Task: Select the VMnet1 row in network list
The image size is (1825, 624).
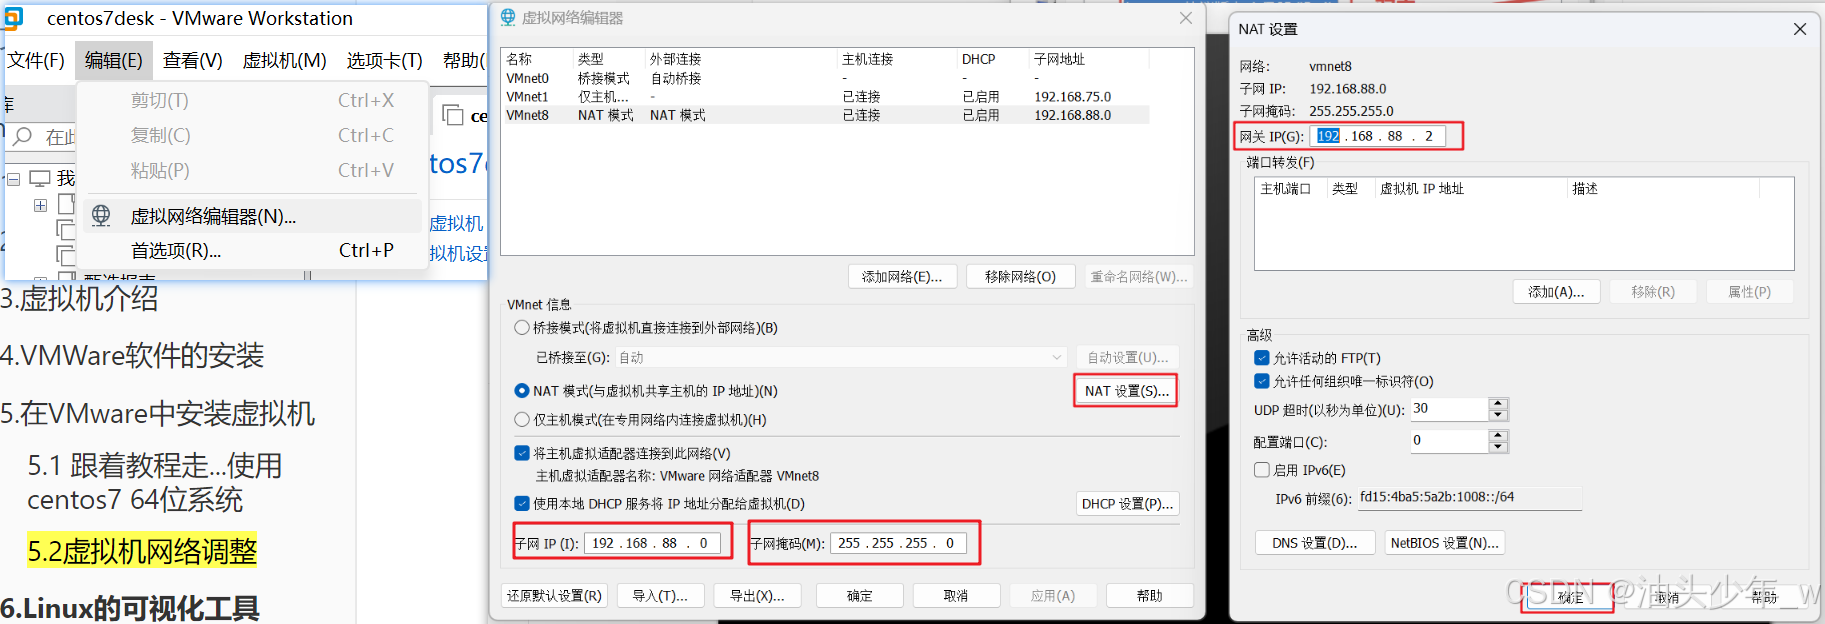Action: tap(826, 97)
